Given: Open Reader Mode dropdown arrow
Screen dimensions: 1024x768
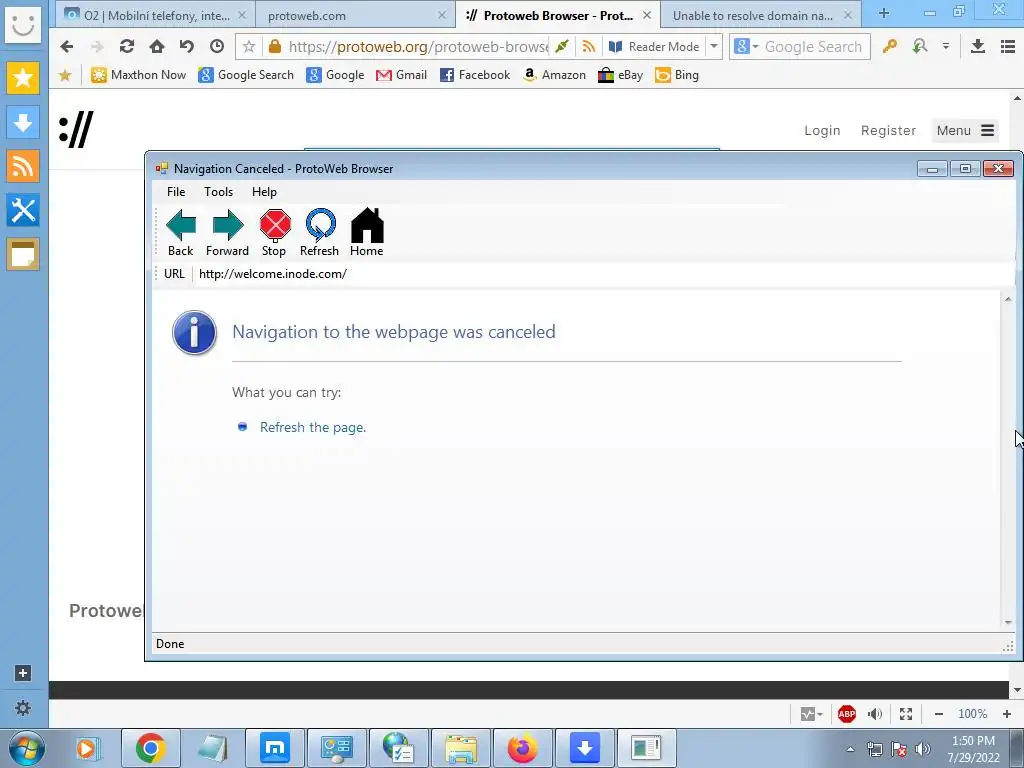Looking at the screenshot, I should 714,46.
